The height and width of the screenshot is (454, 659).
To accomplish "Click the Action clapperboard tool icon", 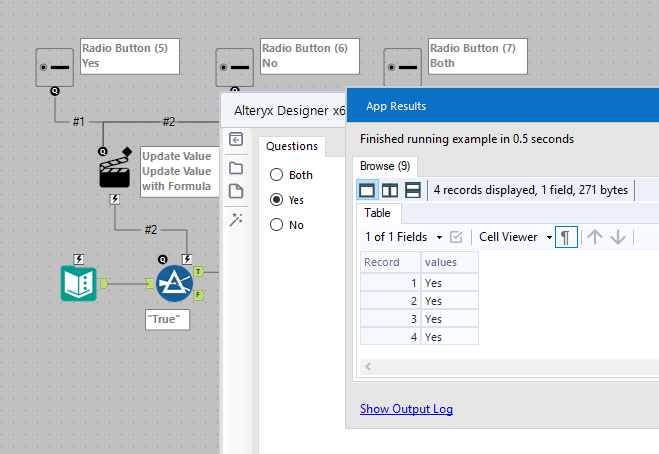I will 115,170.
